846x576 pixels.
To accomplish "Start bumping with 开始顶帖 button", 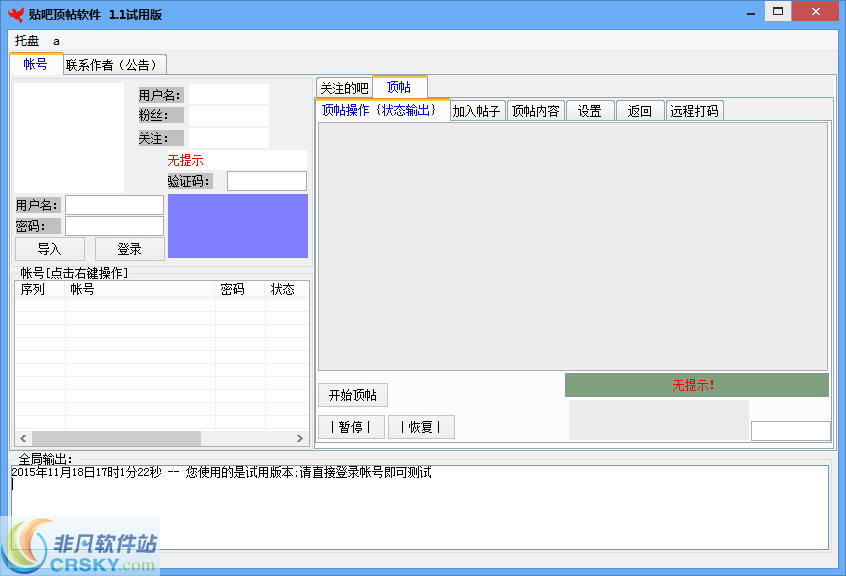I will pos(353,395).
